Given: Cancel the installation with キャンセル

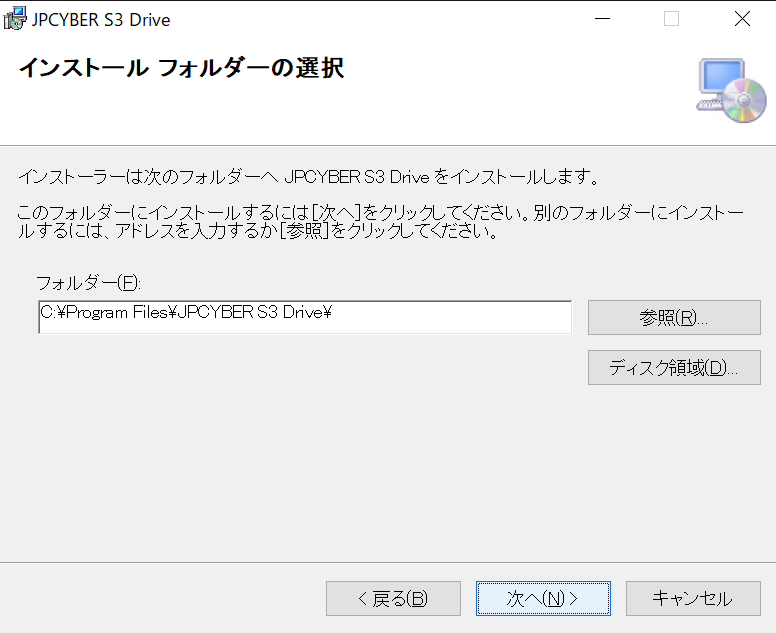Looking at the screenshot, I should 693,598.
